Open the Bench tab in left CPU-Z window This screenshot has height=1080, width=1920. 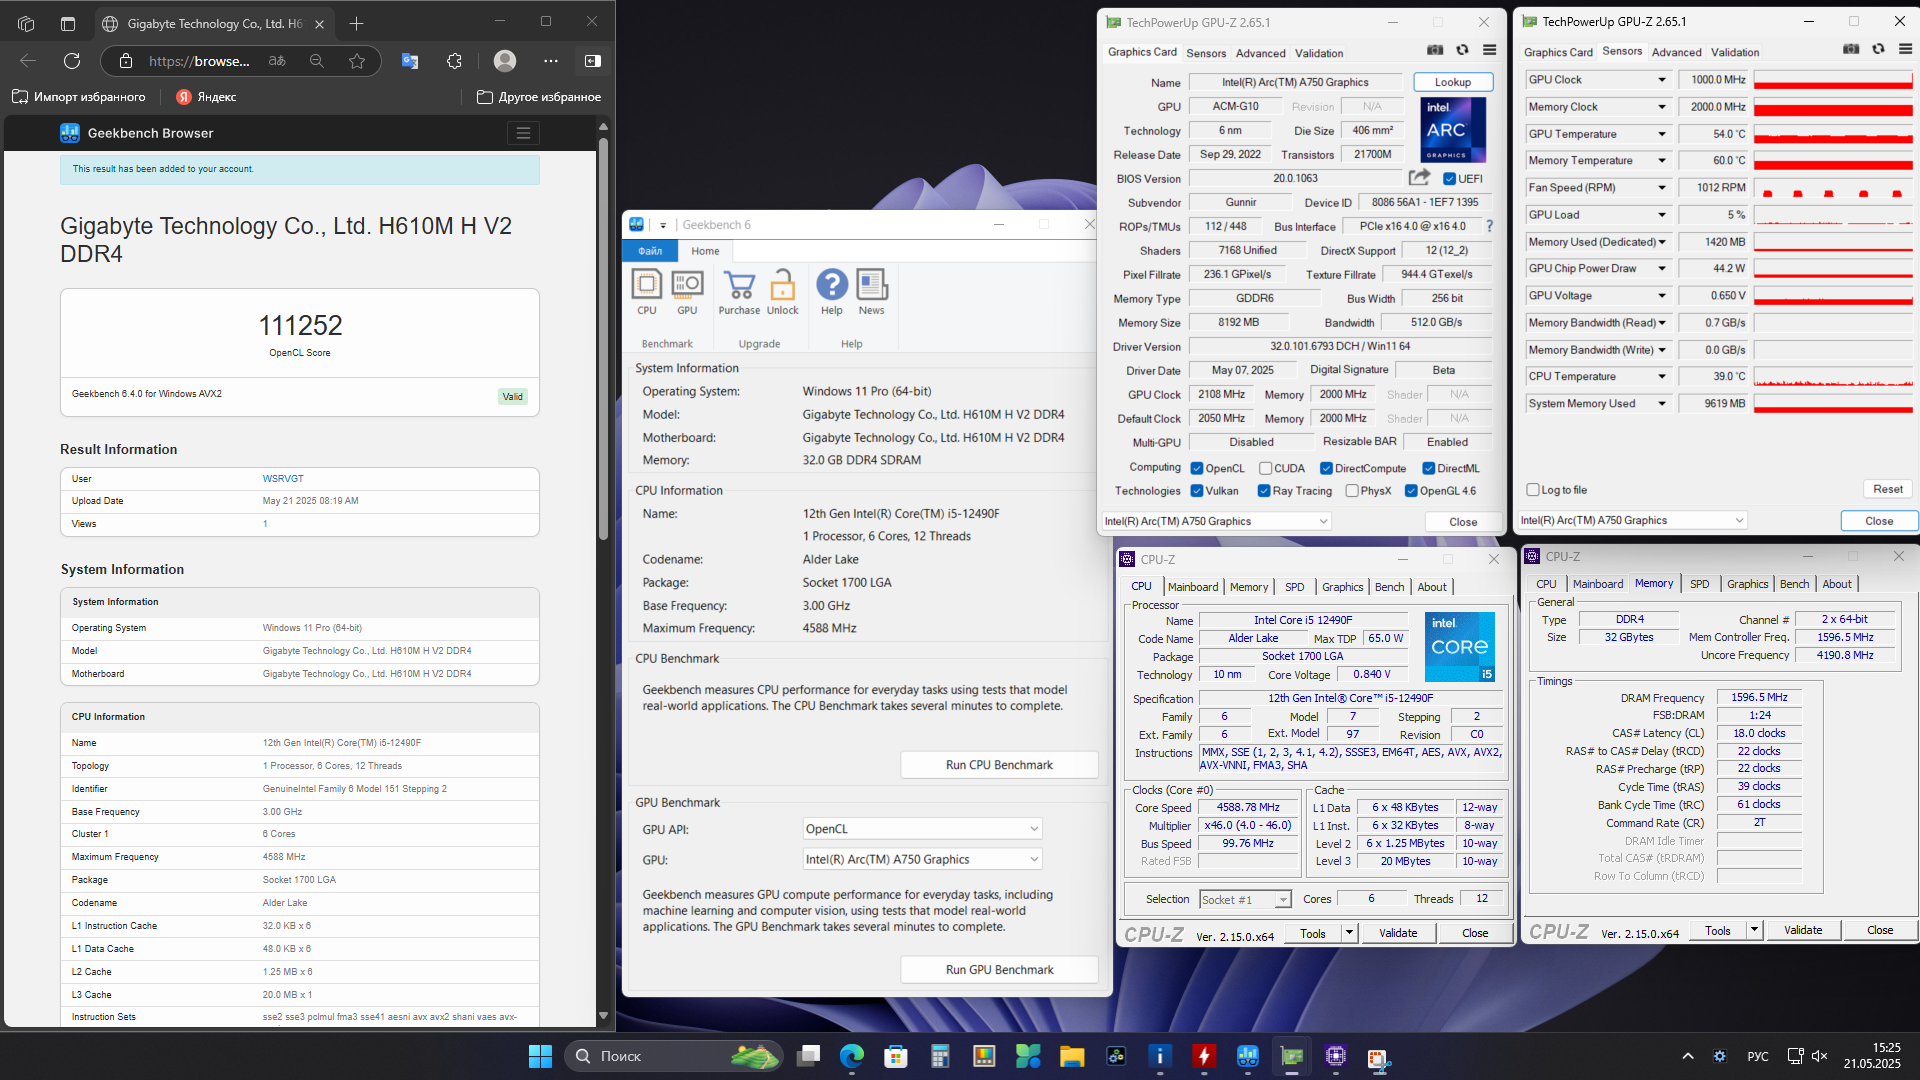click(x=1389, y=587)
